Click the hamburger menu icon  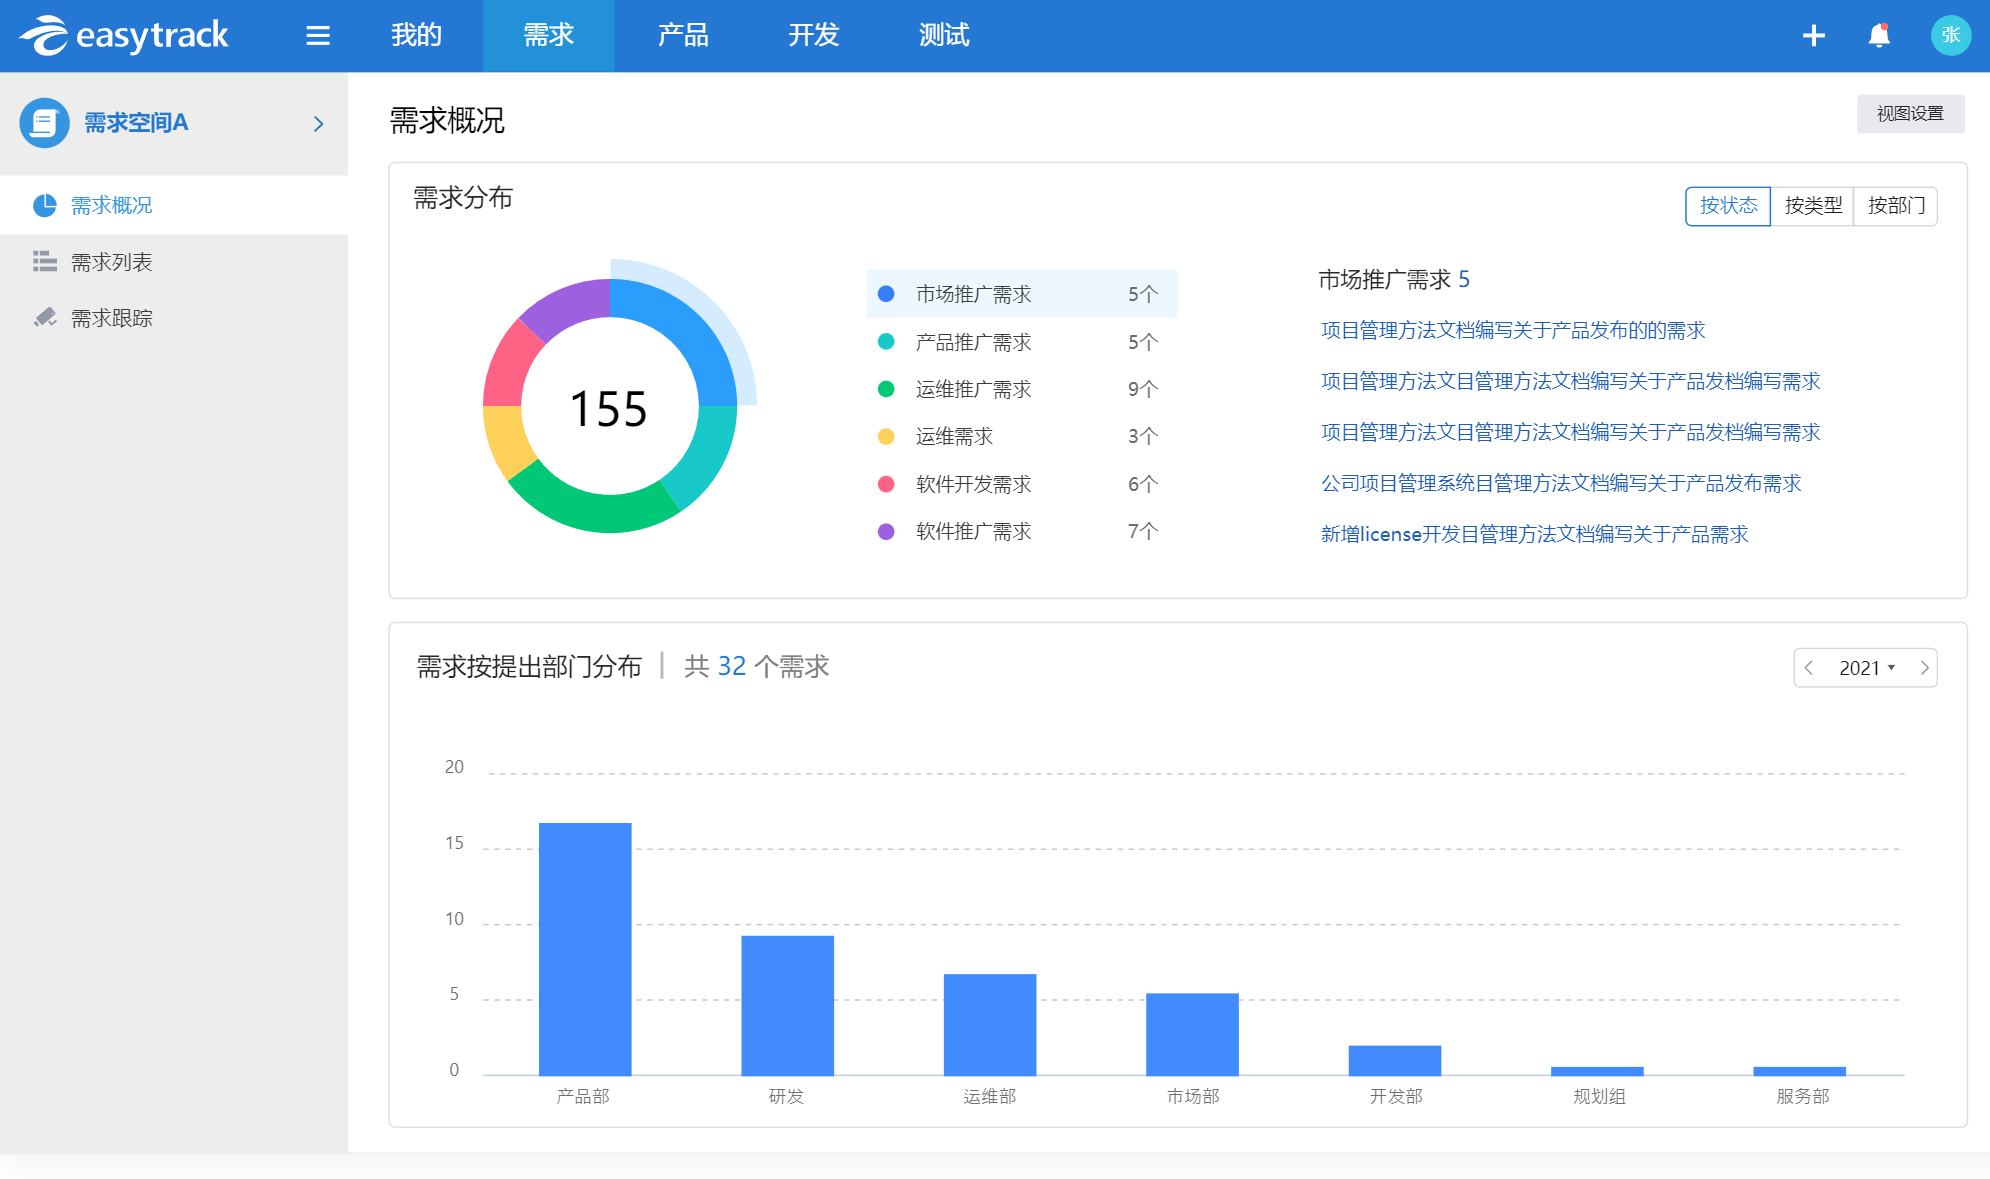pyautogui.click(x=318, y=36)
